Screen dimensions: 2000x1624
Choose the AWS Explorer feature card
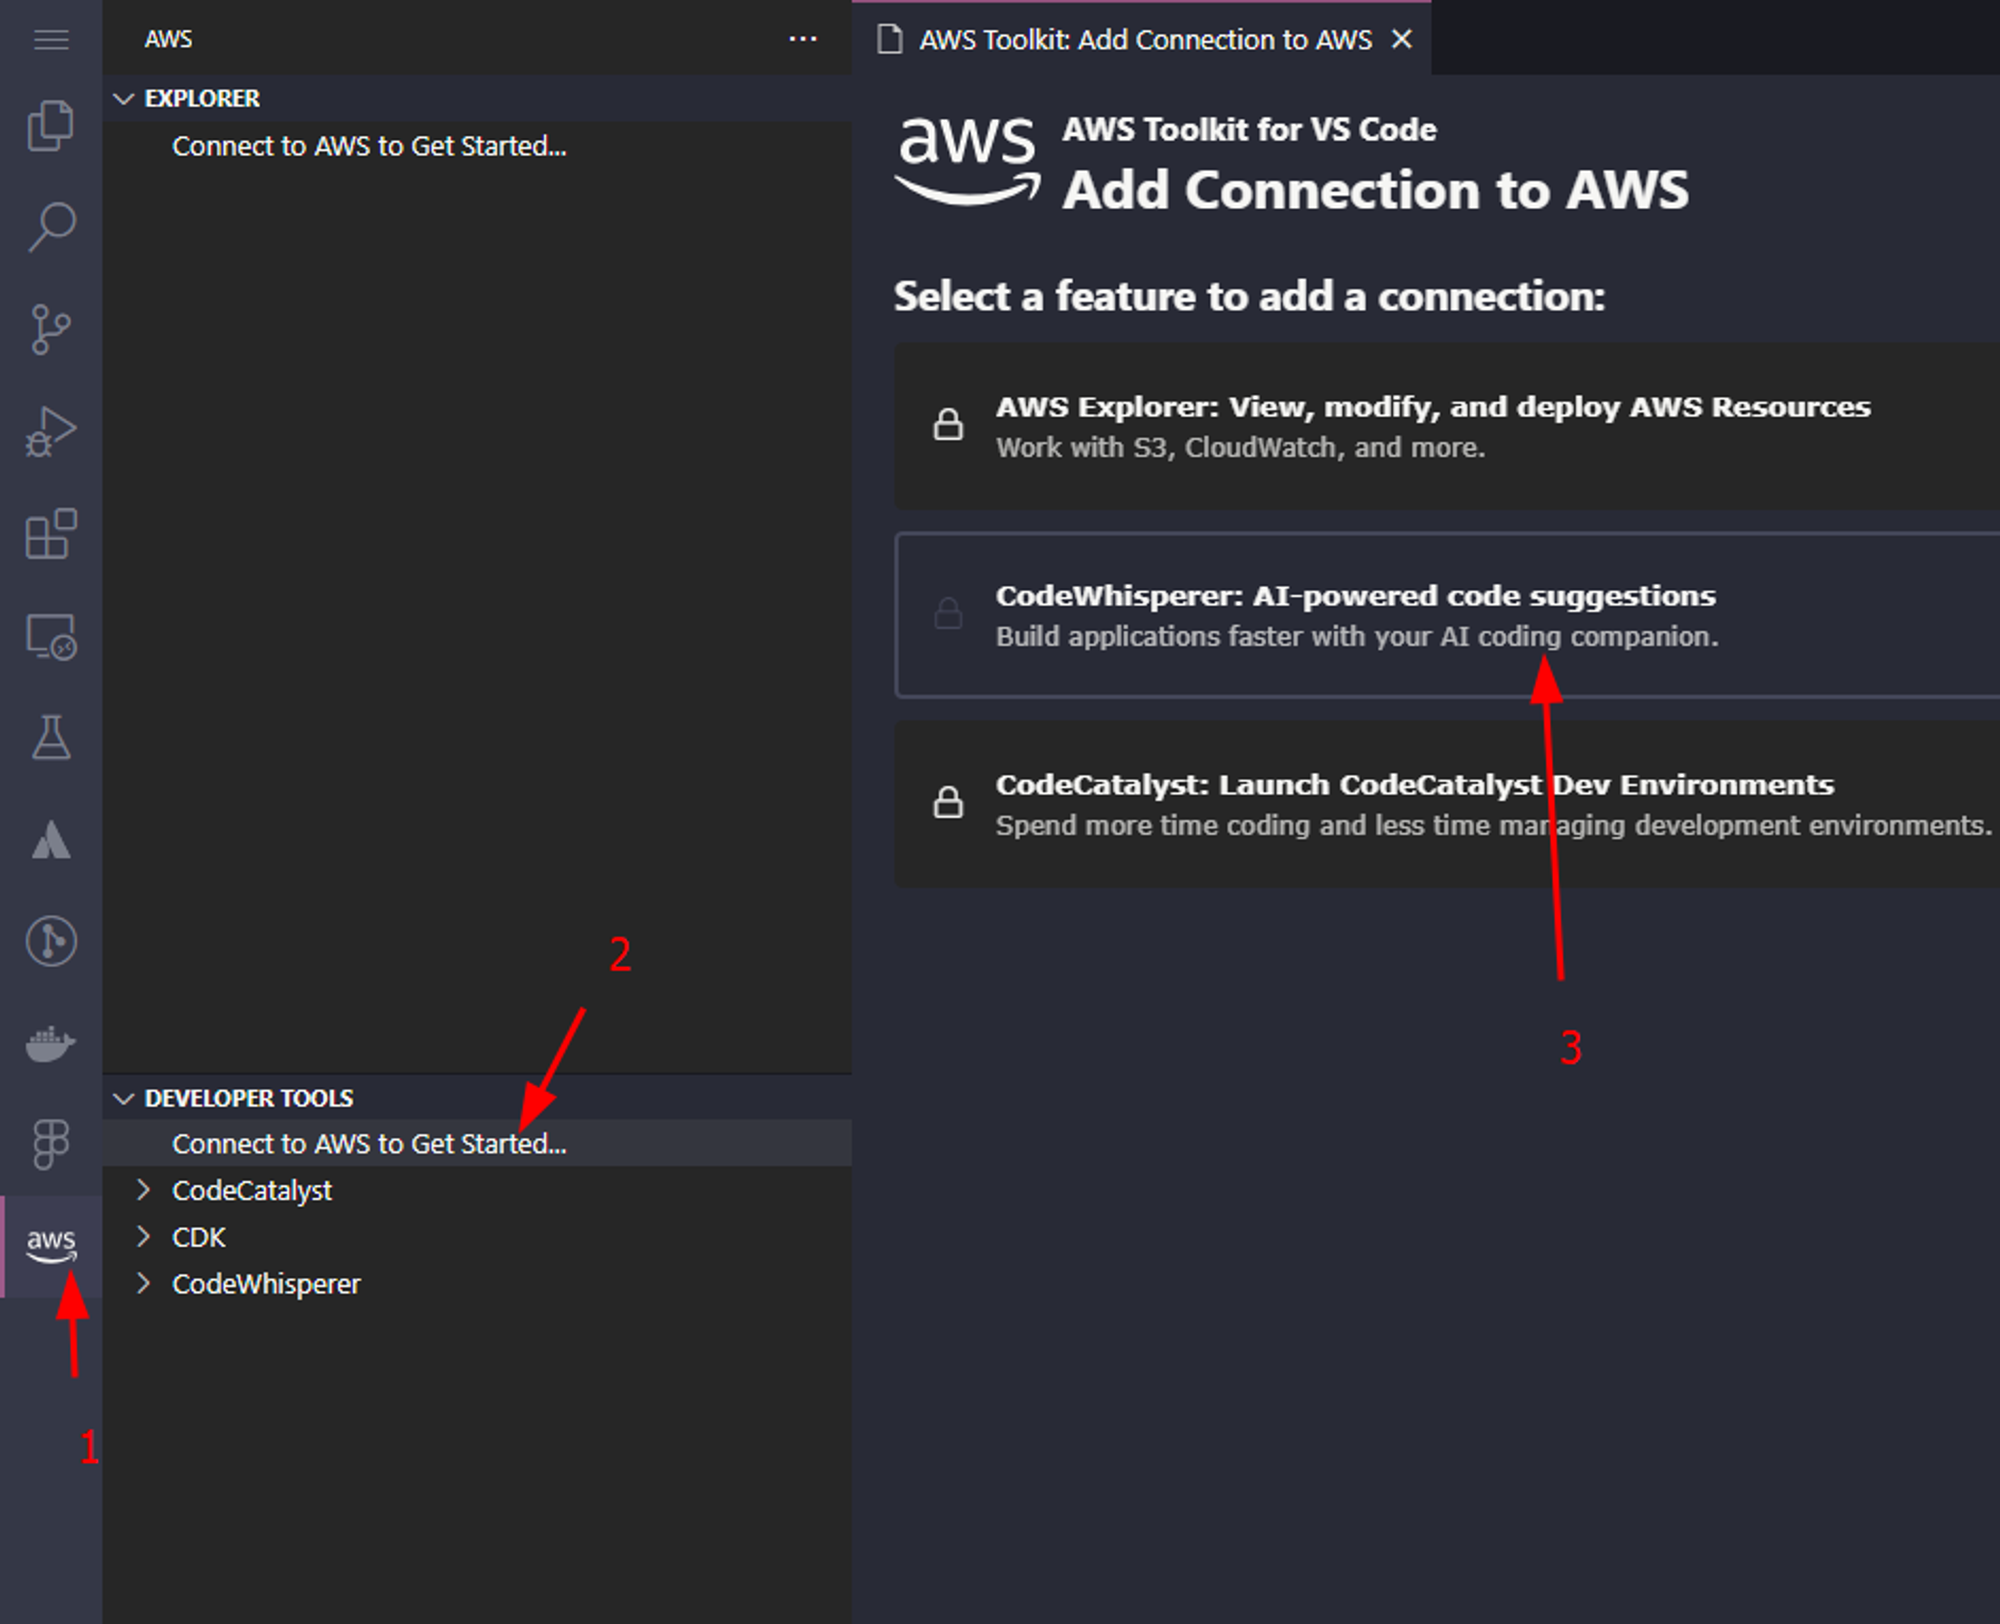click(x=1446, y=426)
